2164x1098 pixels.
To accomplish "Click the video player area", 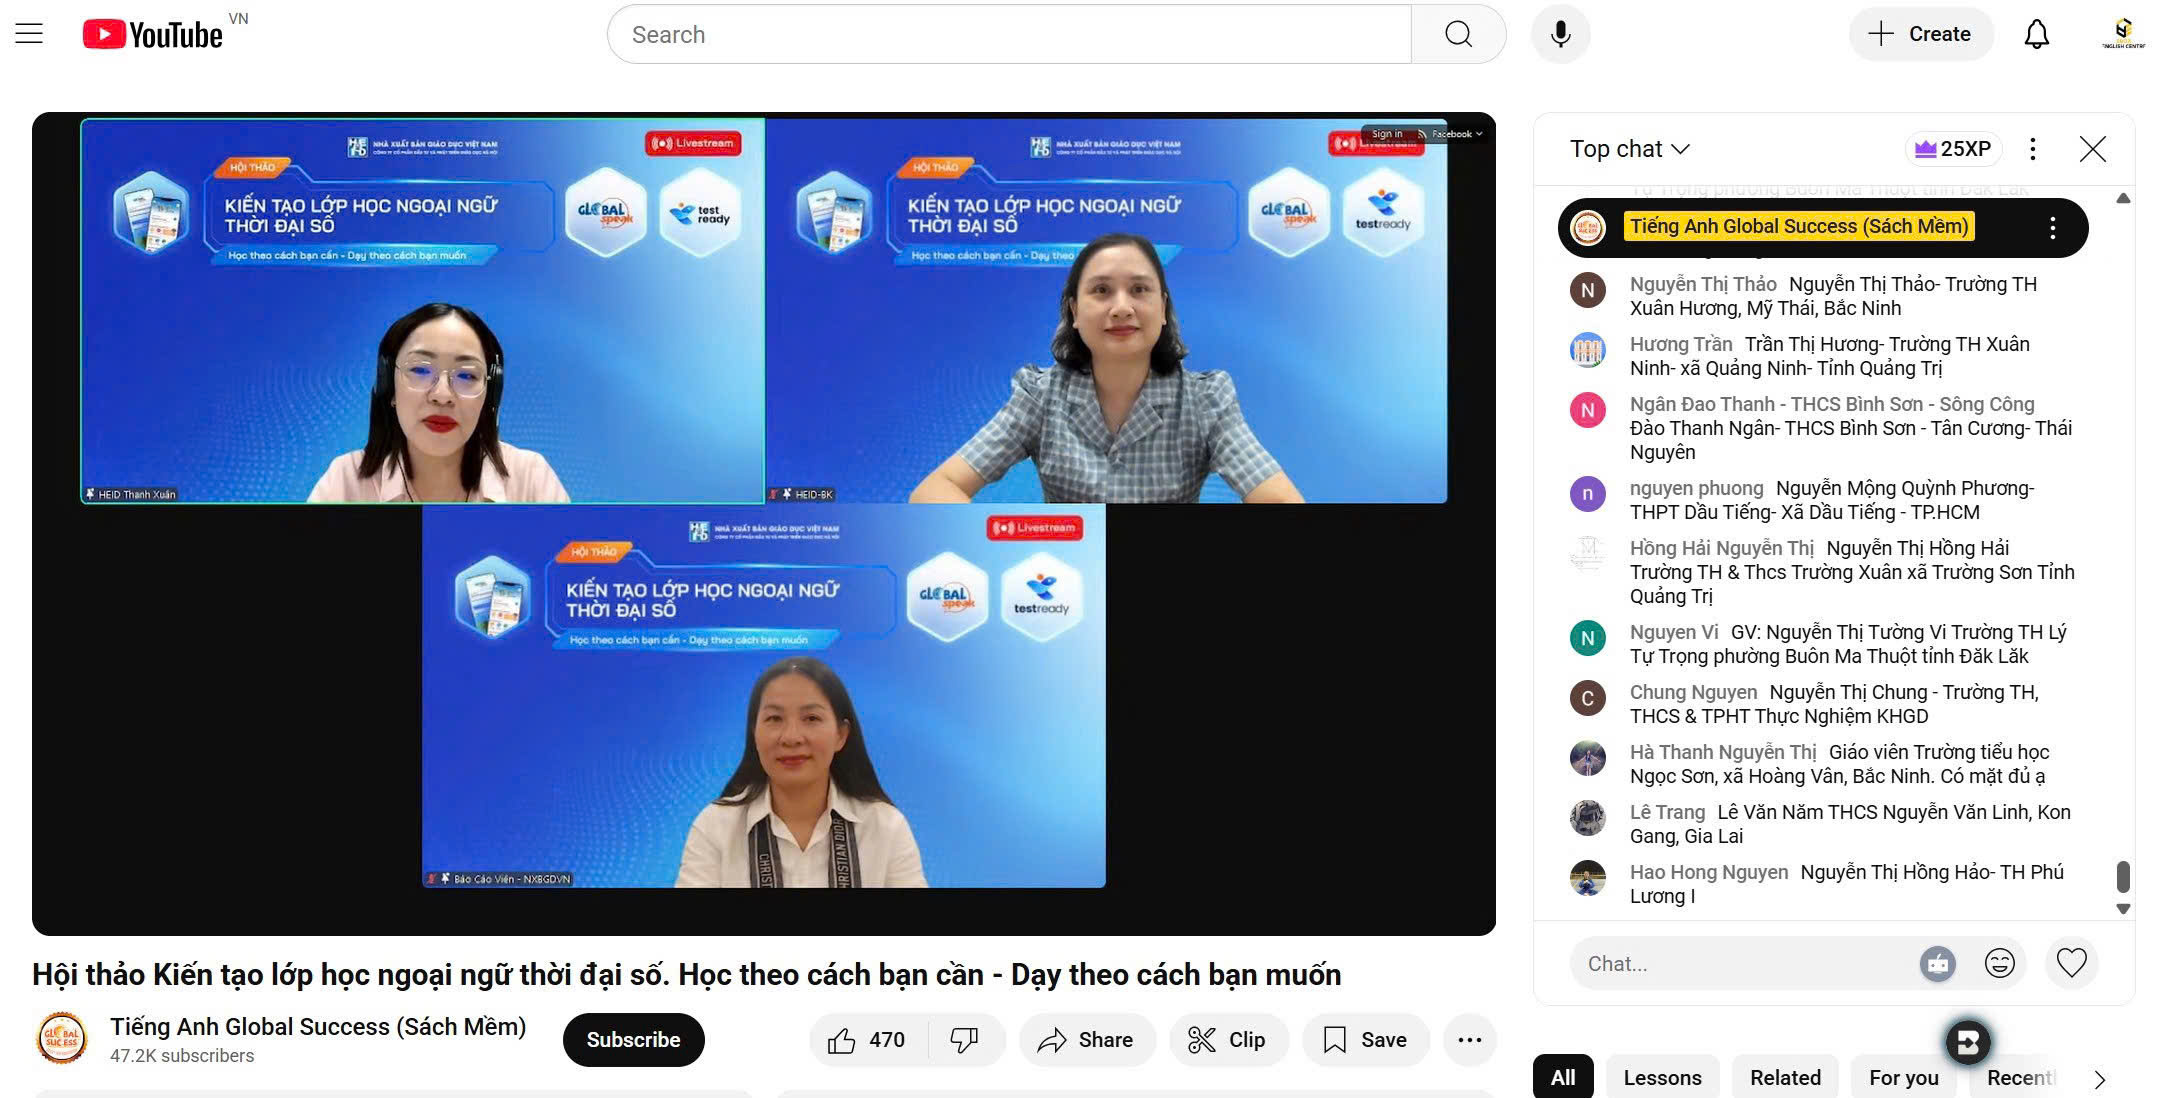I will (x=764, y=524).
